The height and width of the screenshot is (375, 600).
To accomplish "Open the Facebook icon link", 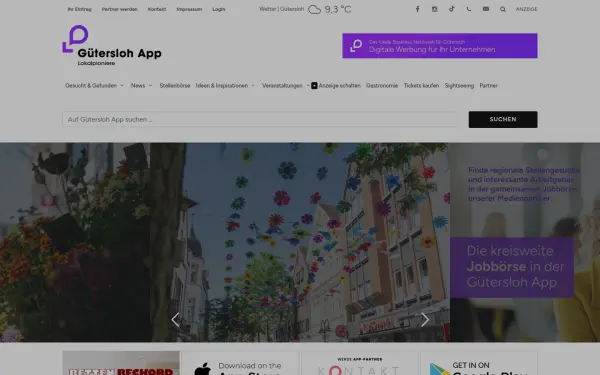I will pos(417,9).
